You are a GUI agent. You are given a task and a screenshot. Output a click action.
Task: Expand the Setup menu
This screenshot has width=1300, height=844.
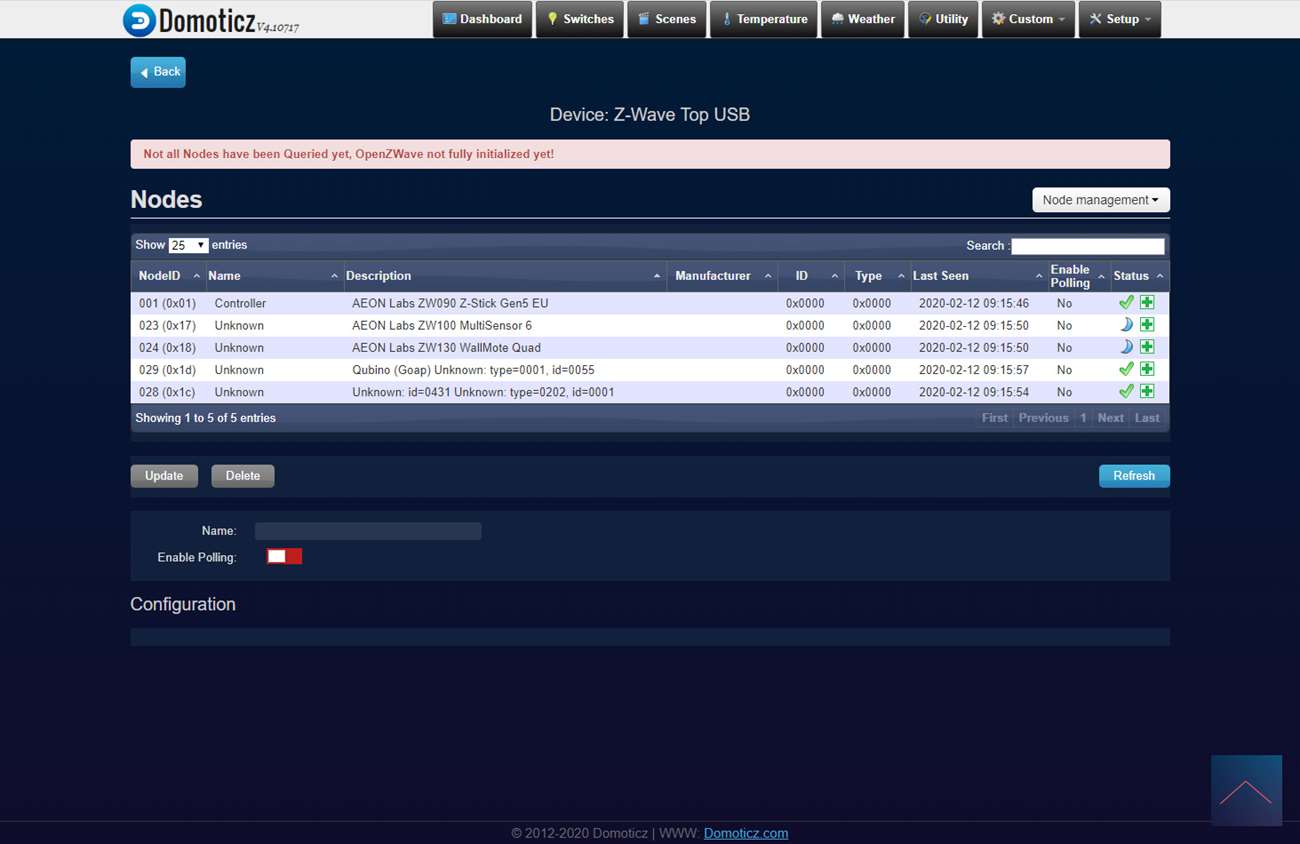(x=1119, y=19)
